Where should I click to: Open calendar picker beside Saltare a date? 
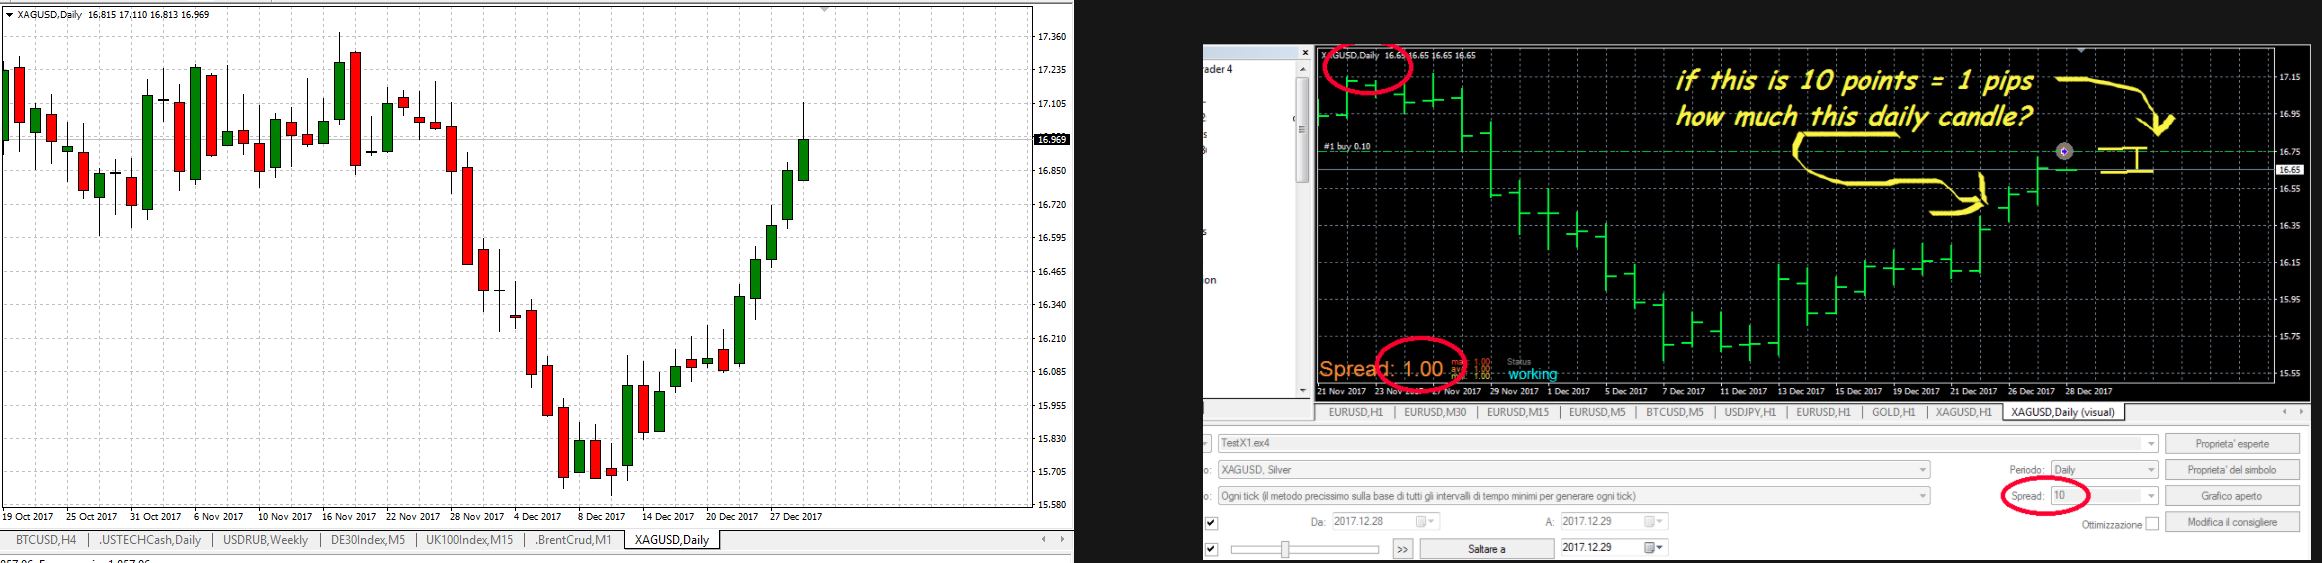point(1655,548)
